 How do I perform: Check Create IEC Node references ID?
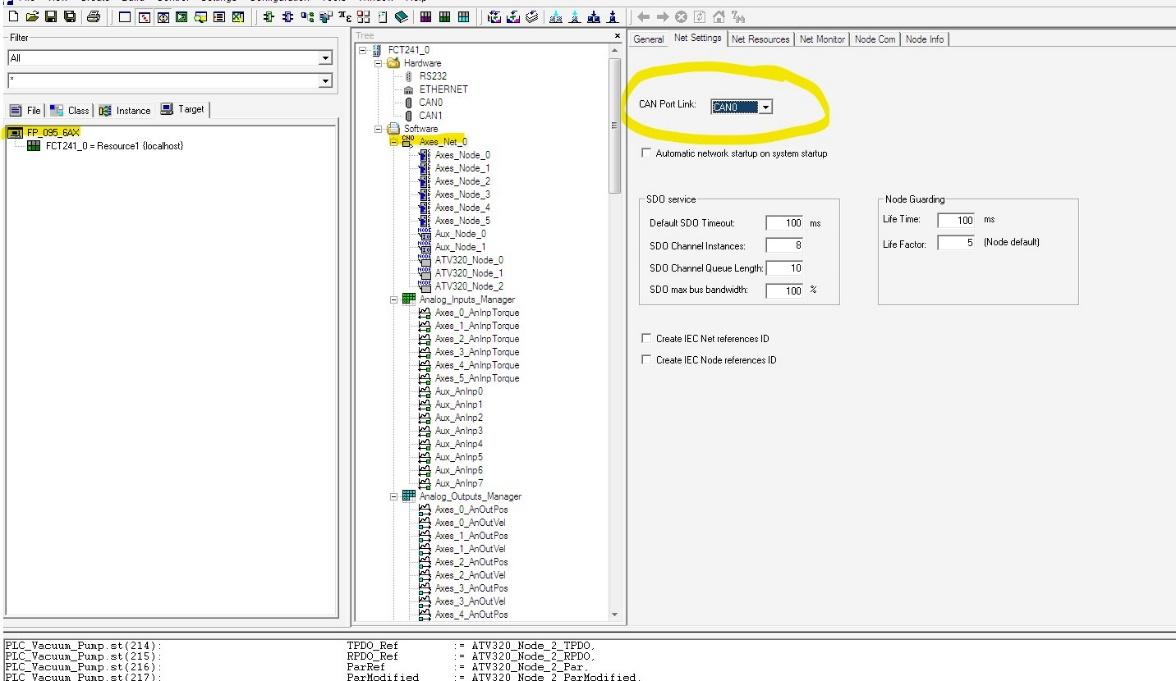click(x=645, y=360)
